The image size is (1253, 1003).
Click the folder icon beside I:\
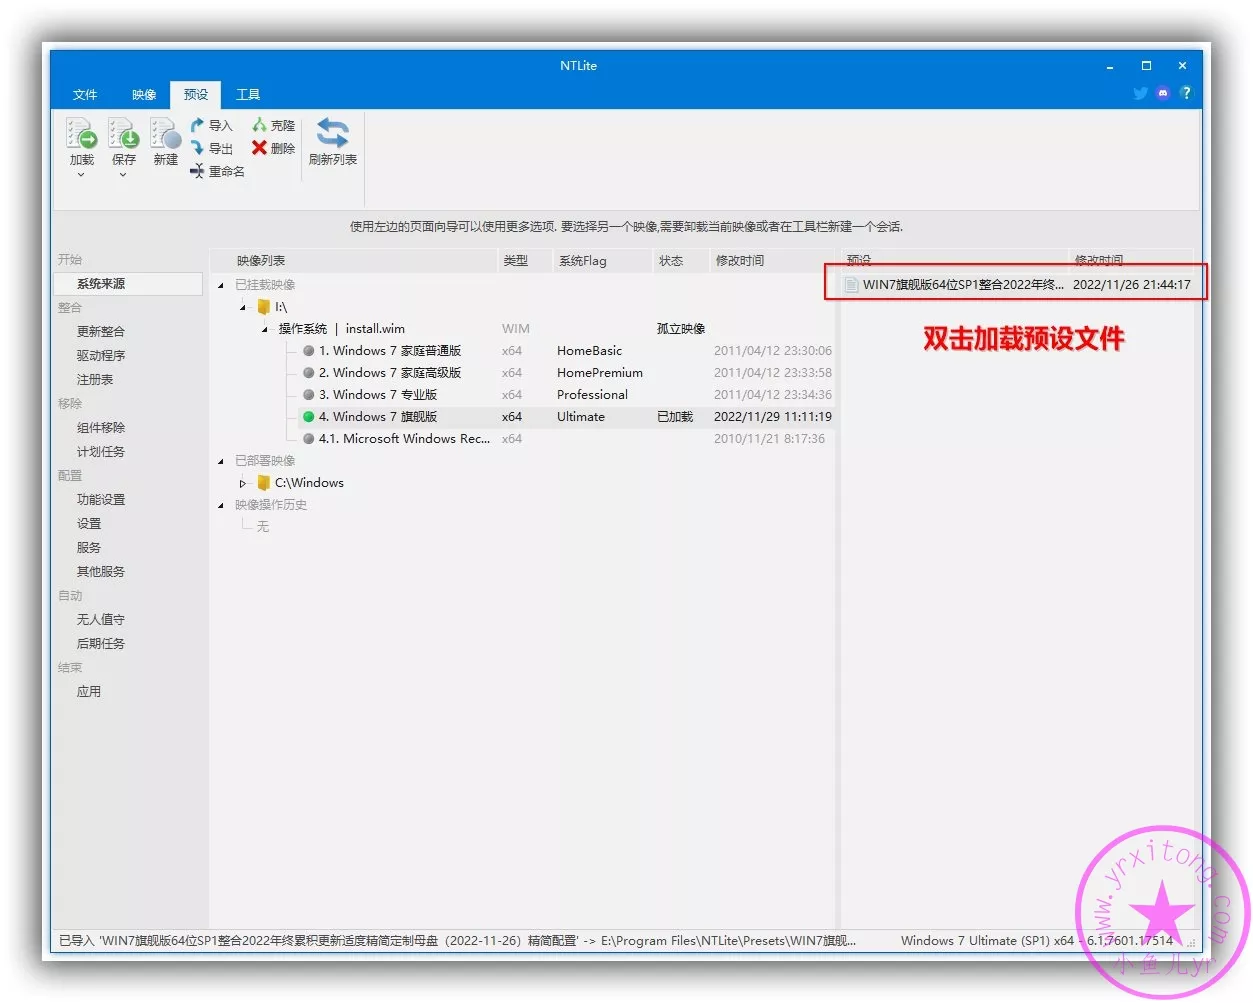click(x=264, y=307)
